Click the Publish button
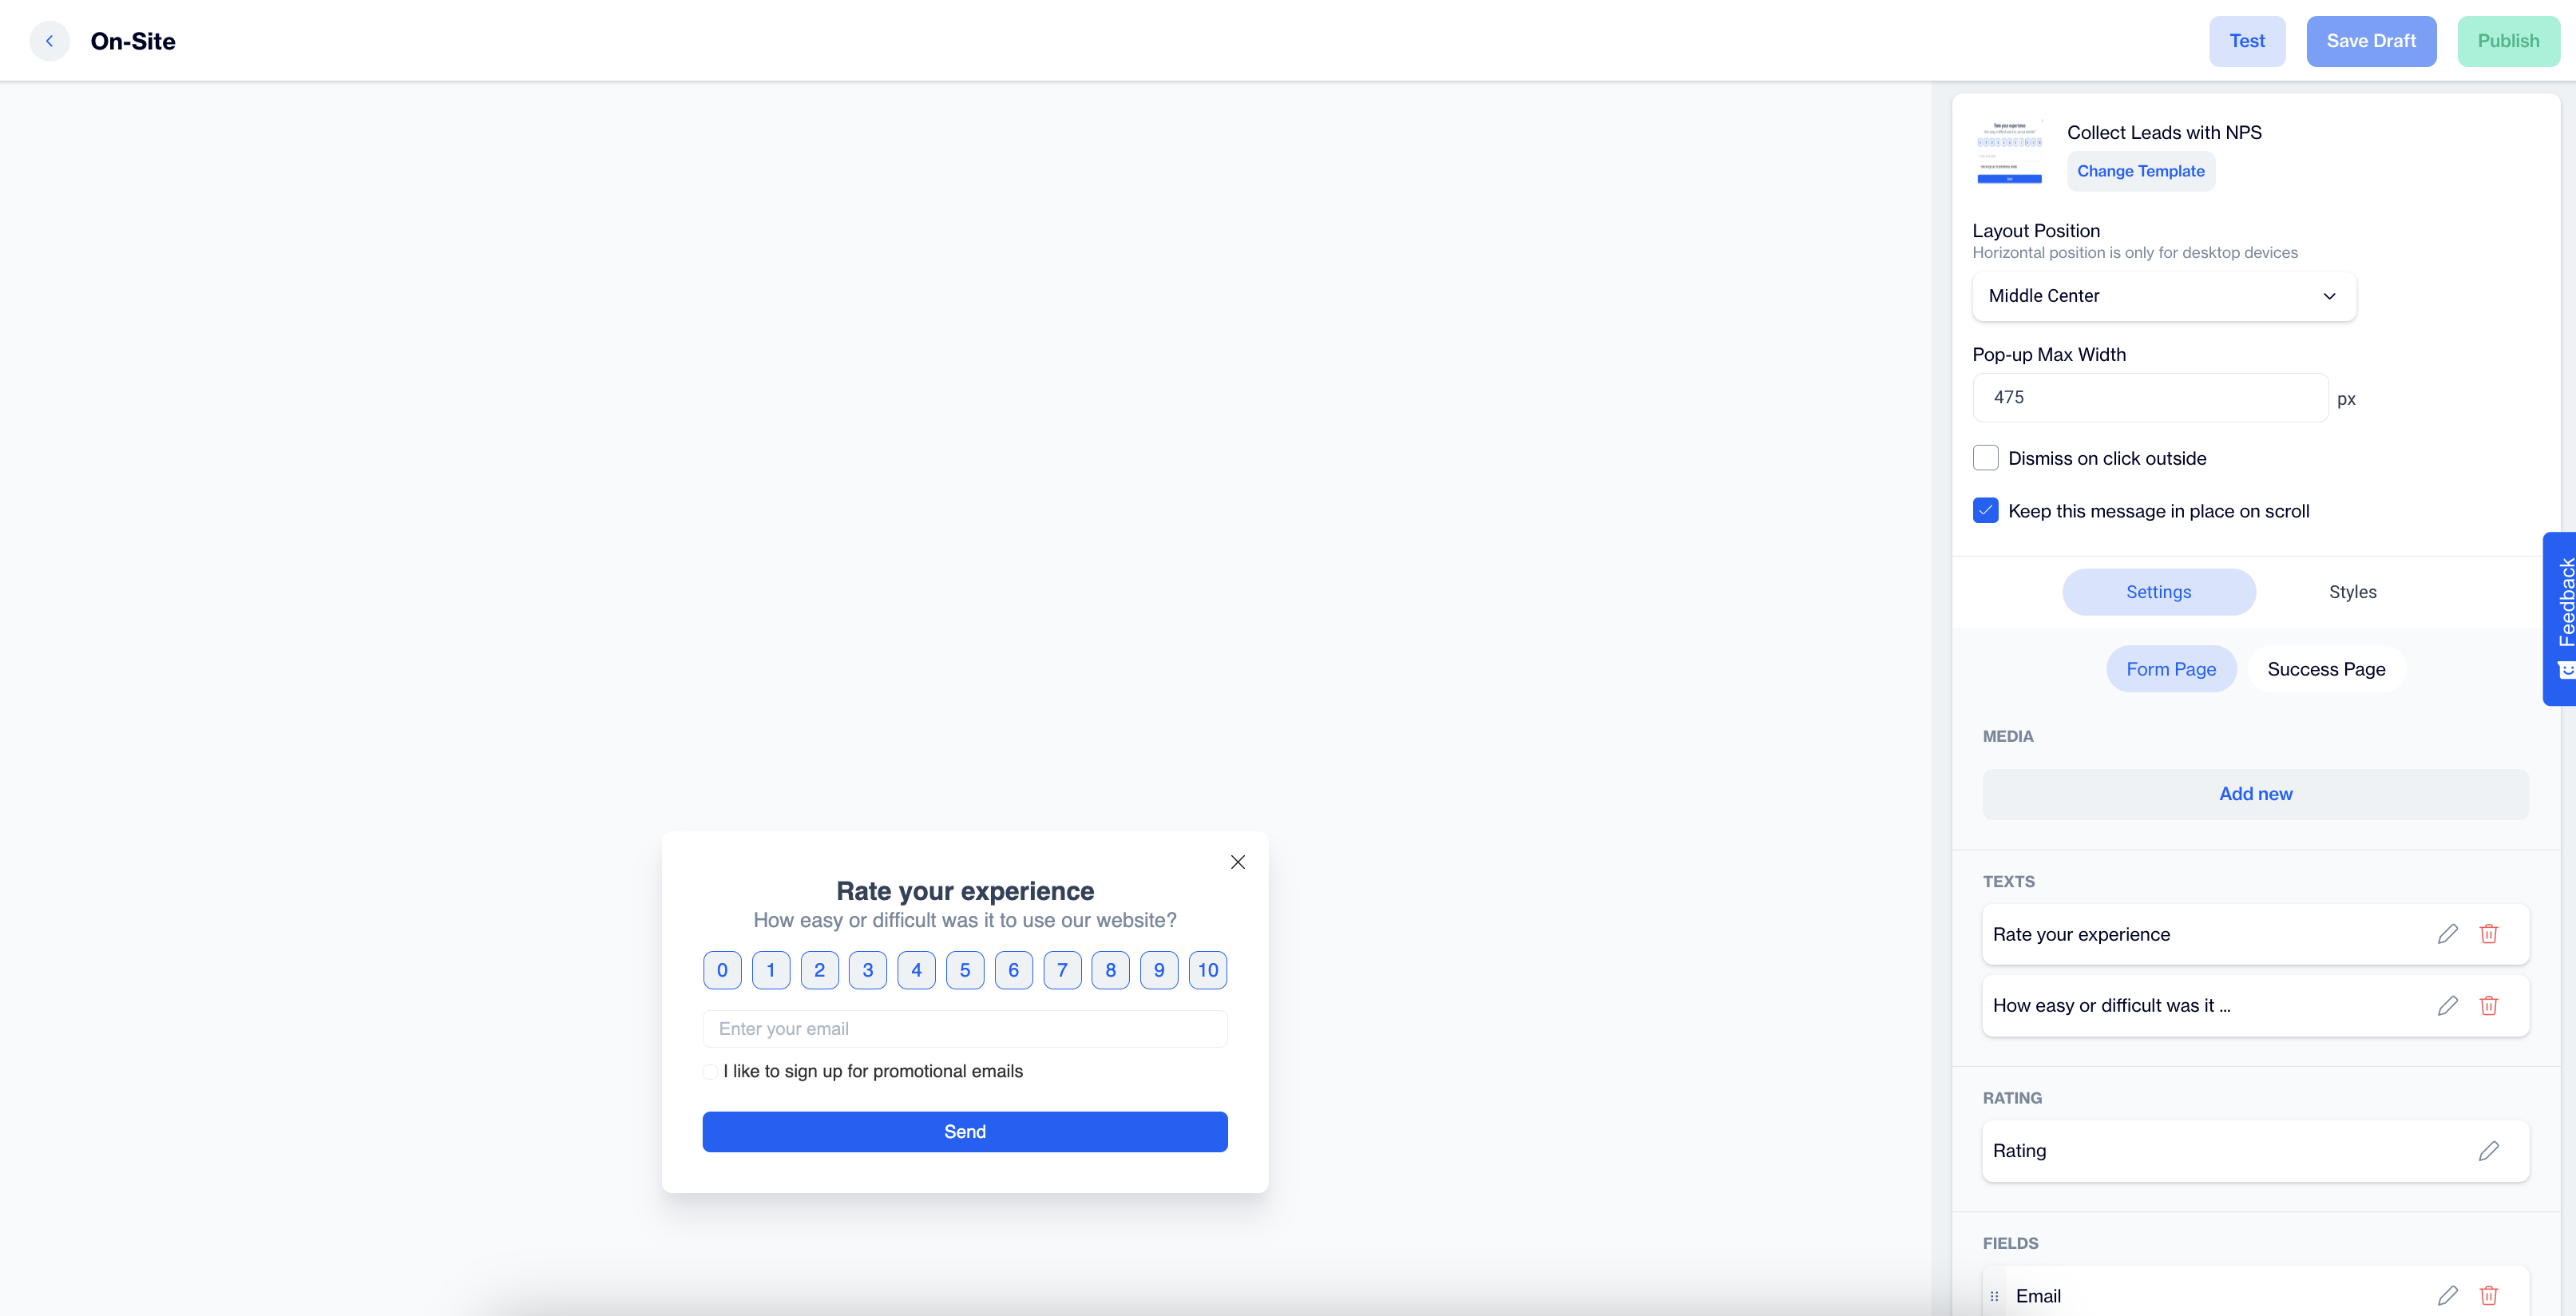The height and width of the screenshot is (1316, 2576). click(x=2507, y=40)
